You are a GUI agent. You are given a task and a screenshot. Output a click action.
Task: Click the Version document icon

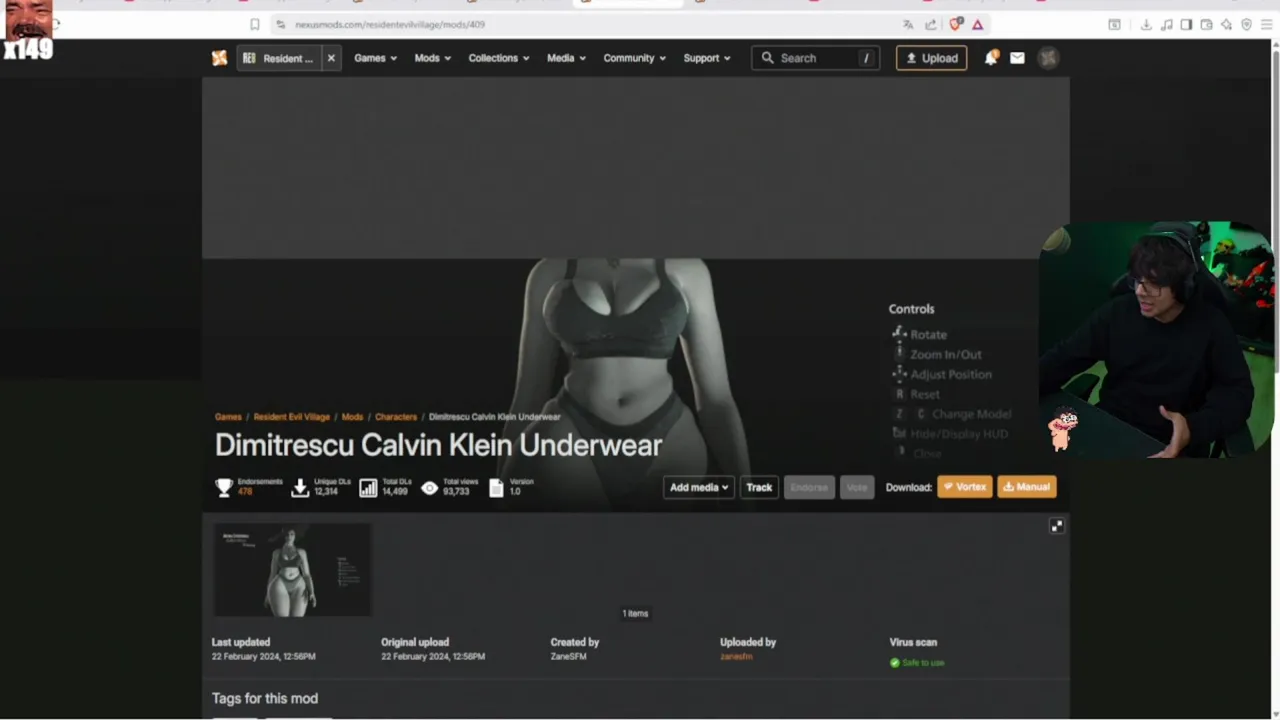pyautogui.click(x=496, y=487)
